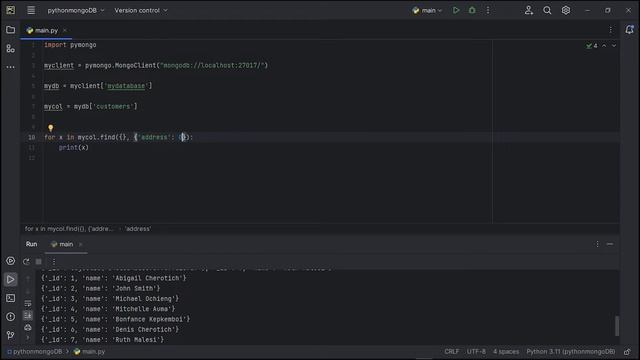This screenshot has width=640, height=360.
Task: Open main run configuration dropdown
Action: (427, 10)
